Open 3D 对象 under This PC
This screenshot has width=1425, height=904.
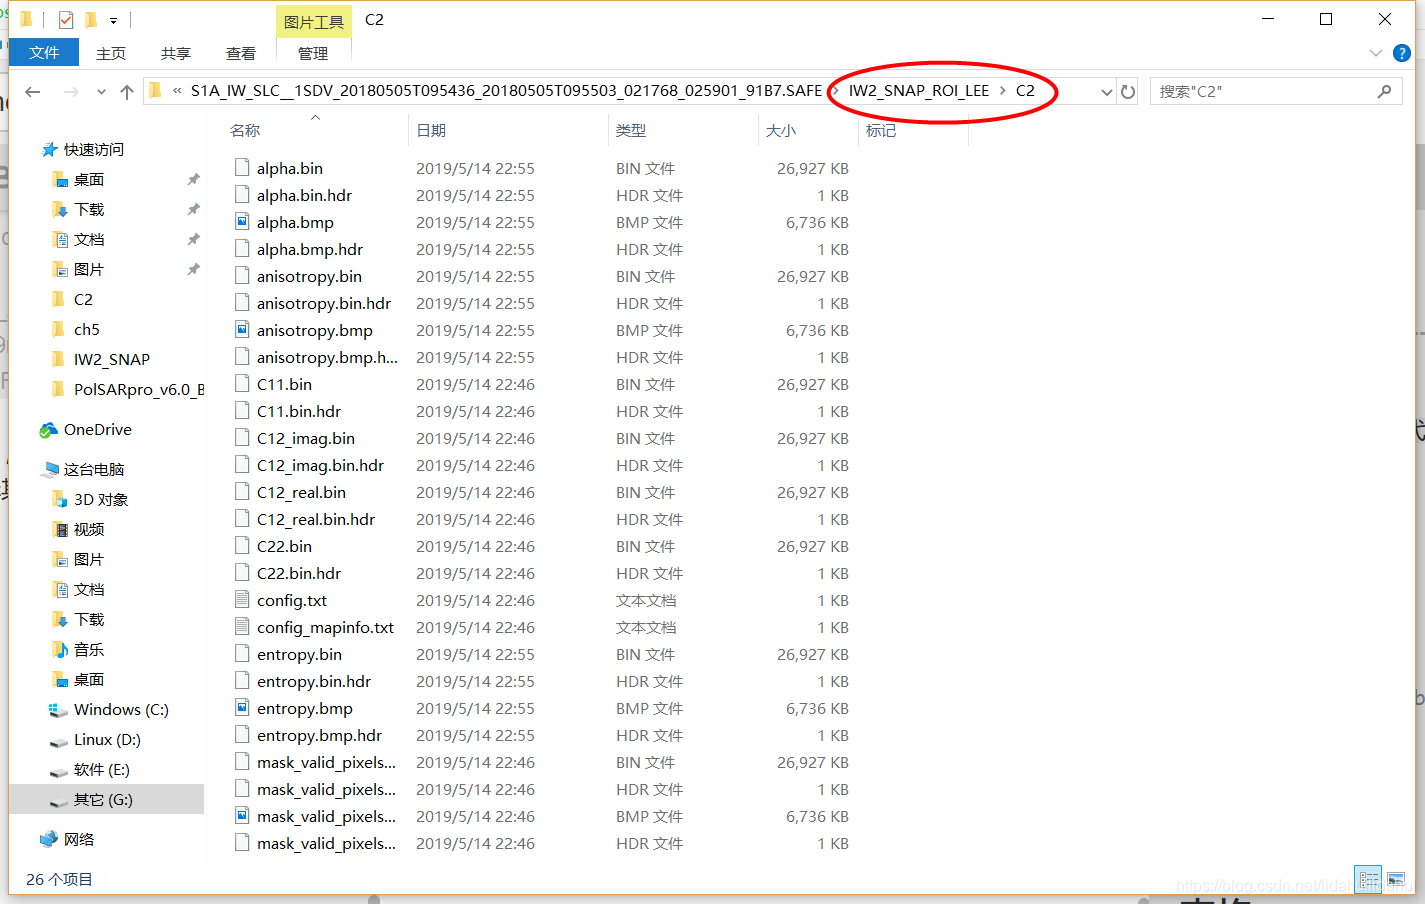point(101,500)
